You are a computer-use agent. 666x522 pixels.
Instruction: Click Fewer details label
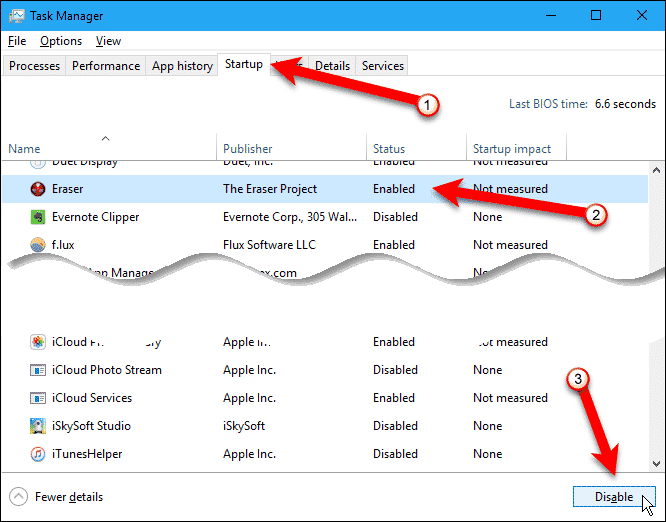tap(69, 497)
